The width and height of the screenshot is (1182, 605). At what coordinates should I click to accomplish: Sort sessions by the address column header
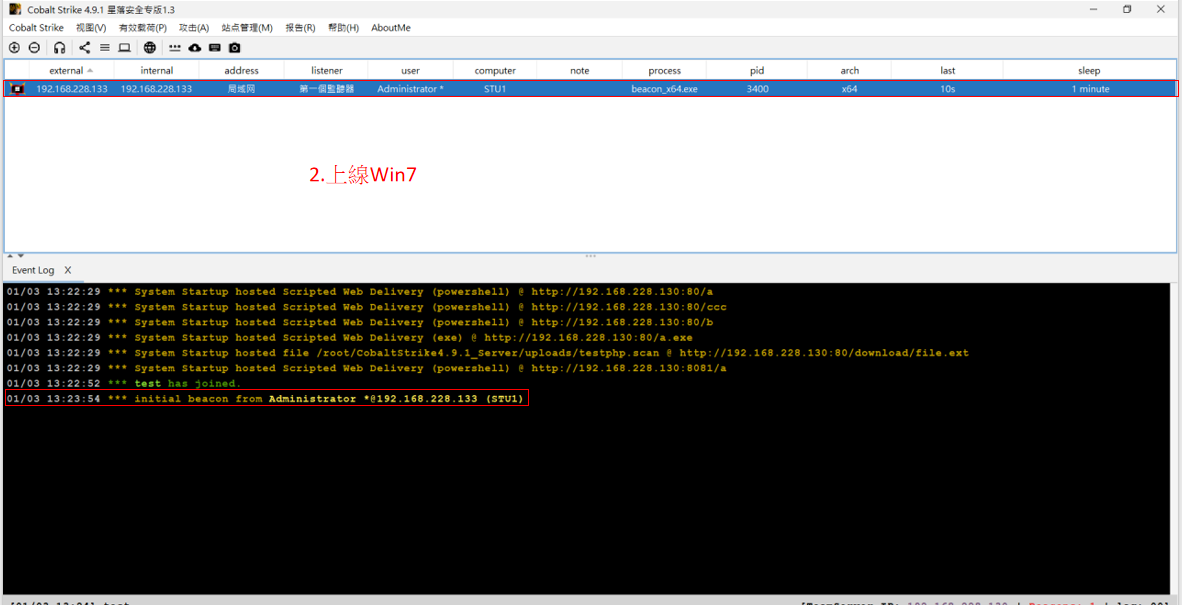pyautogui.click(x=241, y=71)
